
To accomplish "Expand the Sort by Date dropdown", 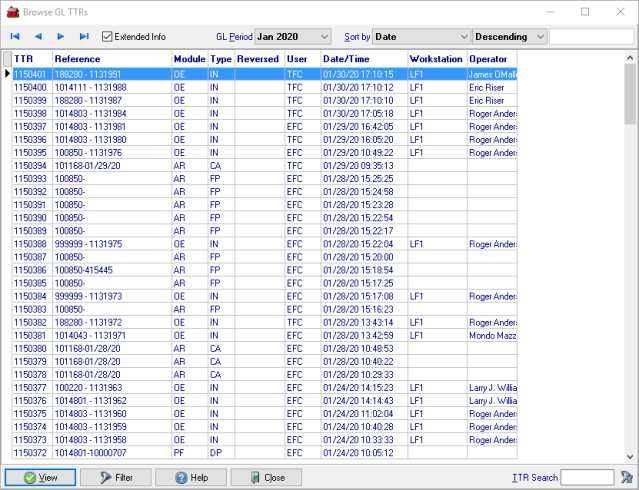I will click(420, 37).
